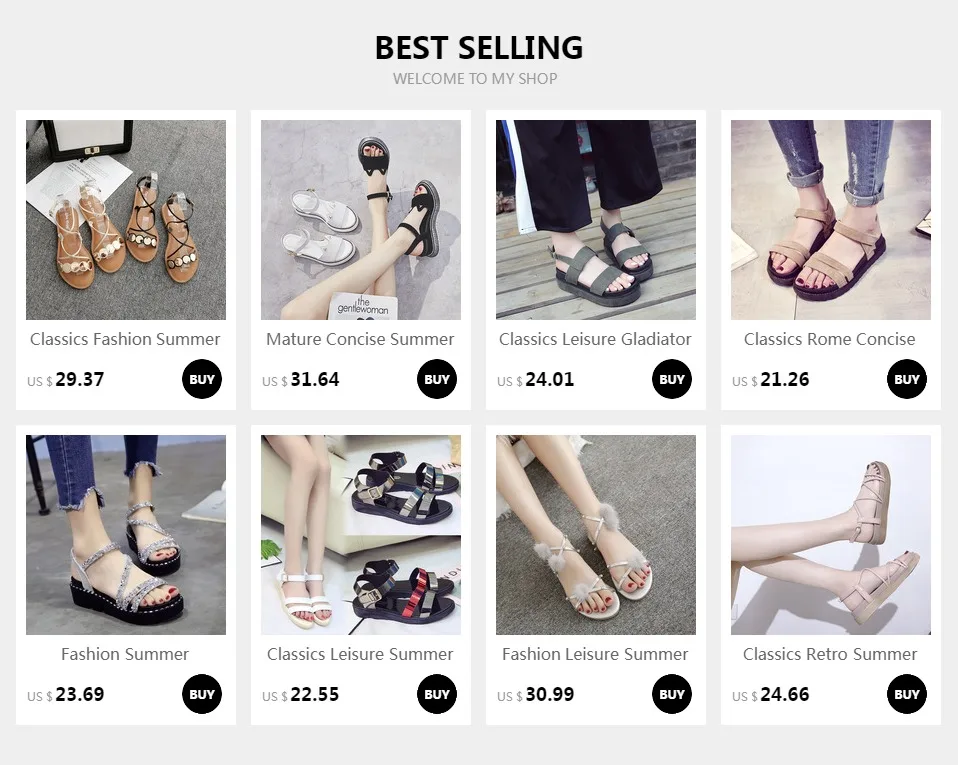Click the Fashion Leisure Summer title link
958x765 pixels.
tap(595, 654)
